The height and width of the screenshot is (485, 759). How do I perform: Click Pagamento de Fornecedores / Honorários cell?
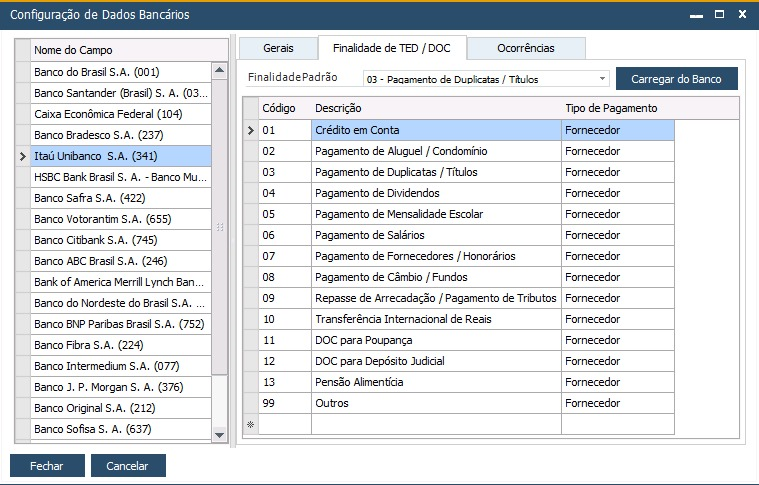tap(436, 256)
